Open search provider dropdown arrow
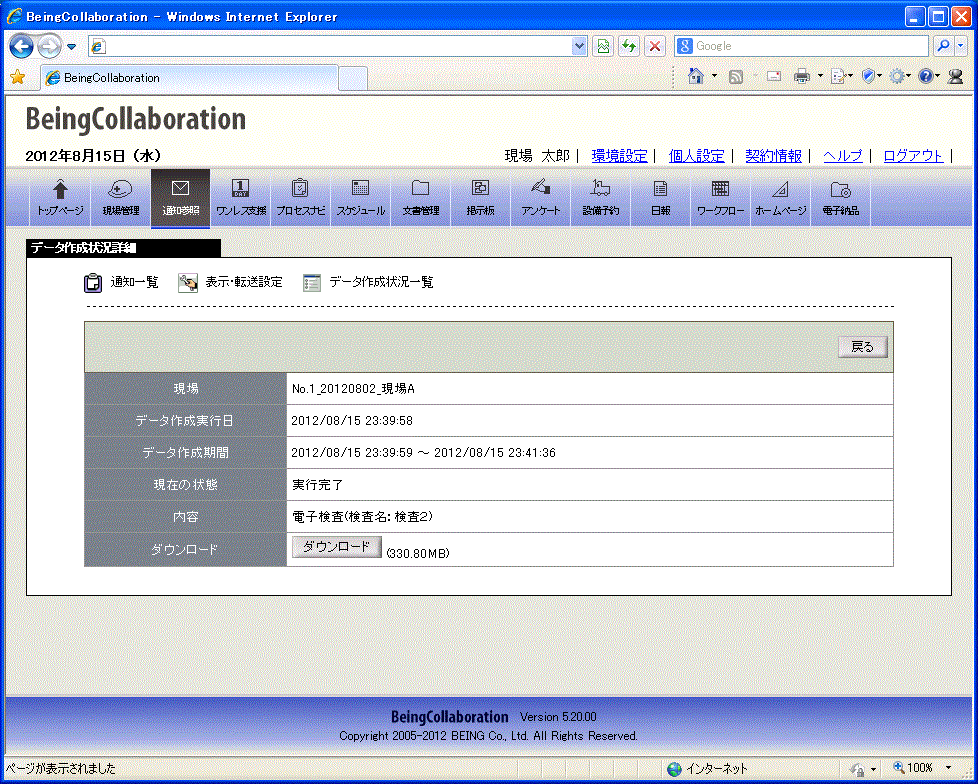The width and height of the screenshot is (978, 784). (961, 46)
